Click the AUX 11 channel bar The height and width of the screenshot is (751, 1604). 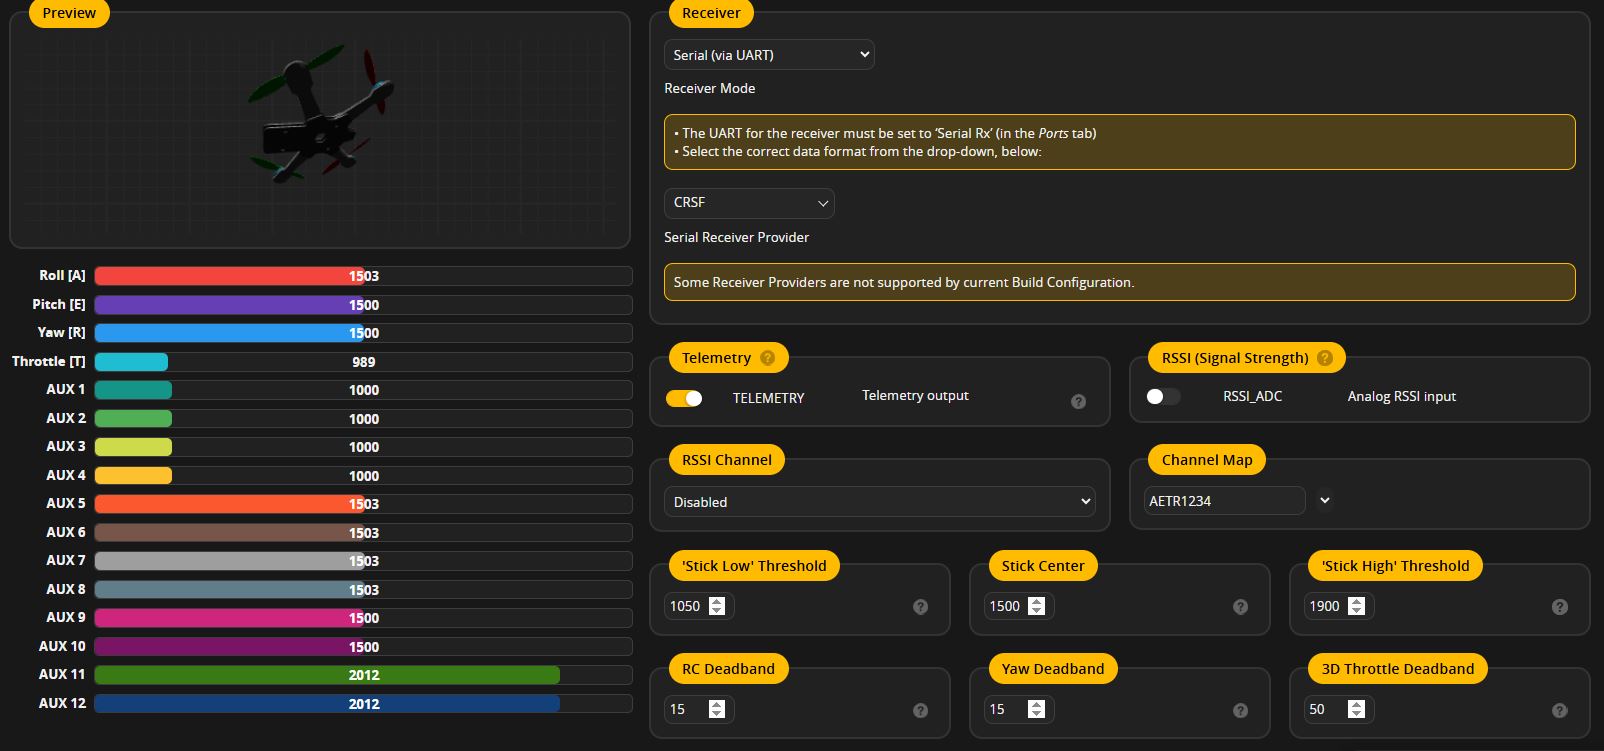pyautogui.click(x=363, y=675)
